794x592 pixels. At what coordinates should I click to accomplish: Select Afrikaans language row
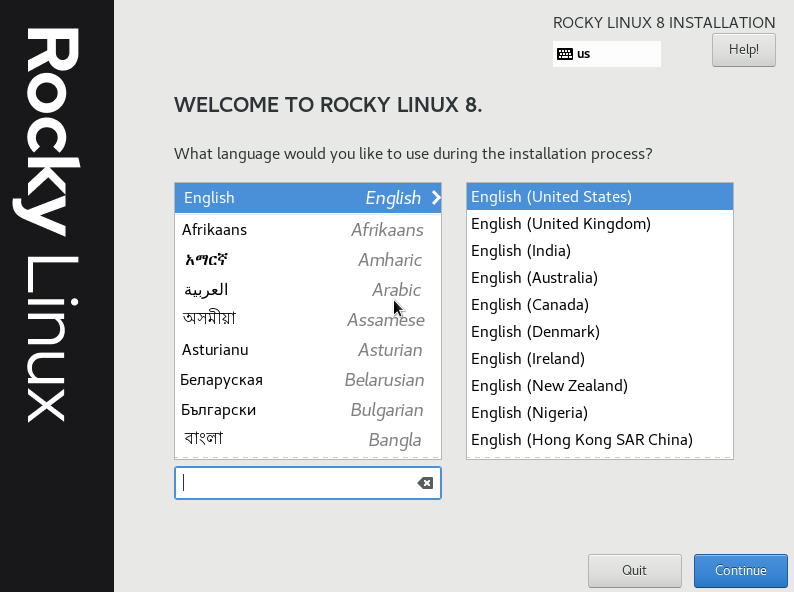click(308, 229)
